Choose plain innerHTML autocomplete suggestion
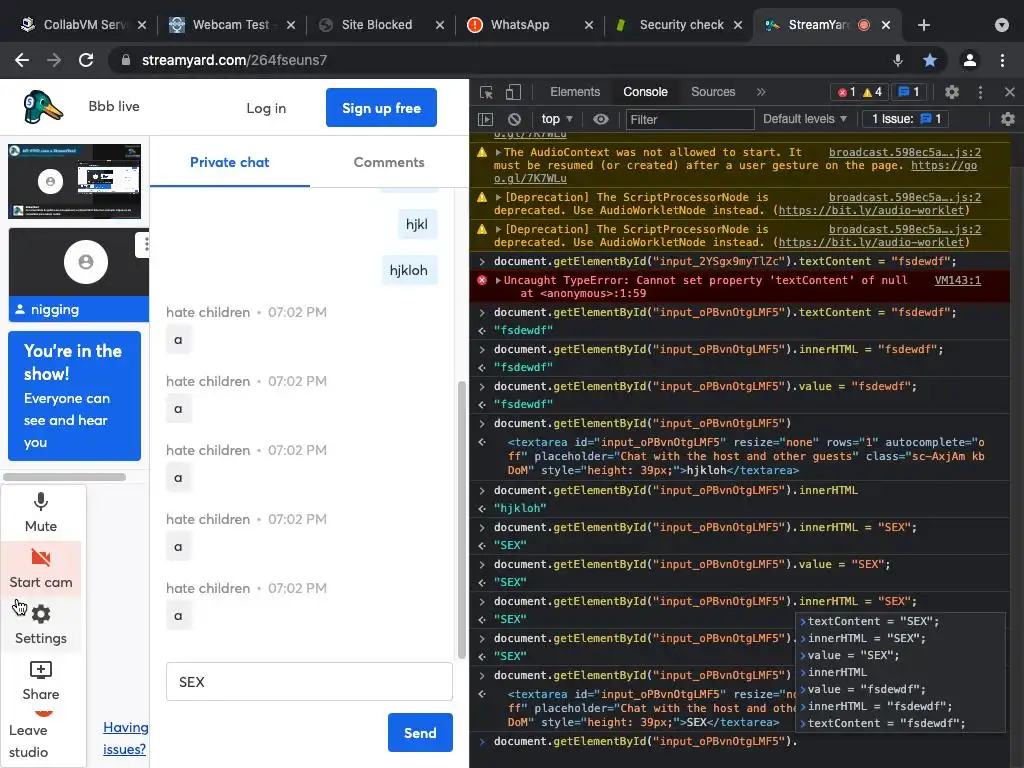1024x768 pixels. tap(837, 673)
